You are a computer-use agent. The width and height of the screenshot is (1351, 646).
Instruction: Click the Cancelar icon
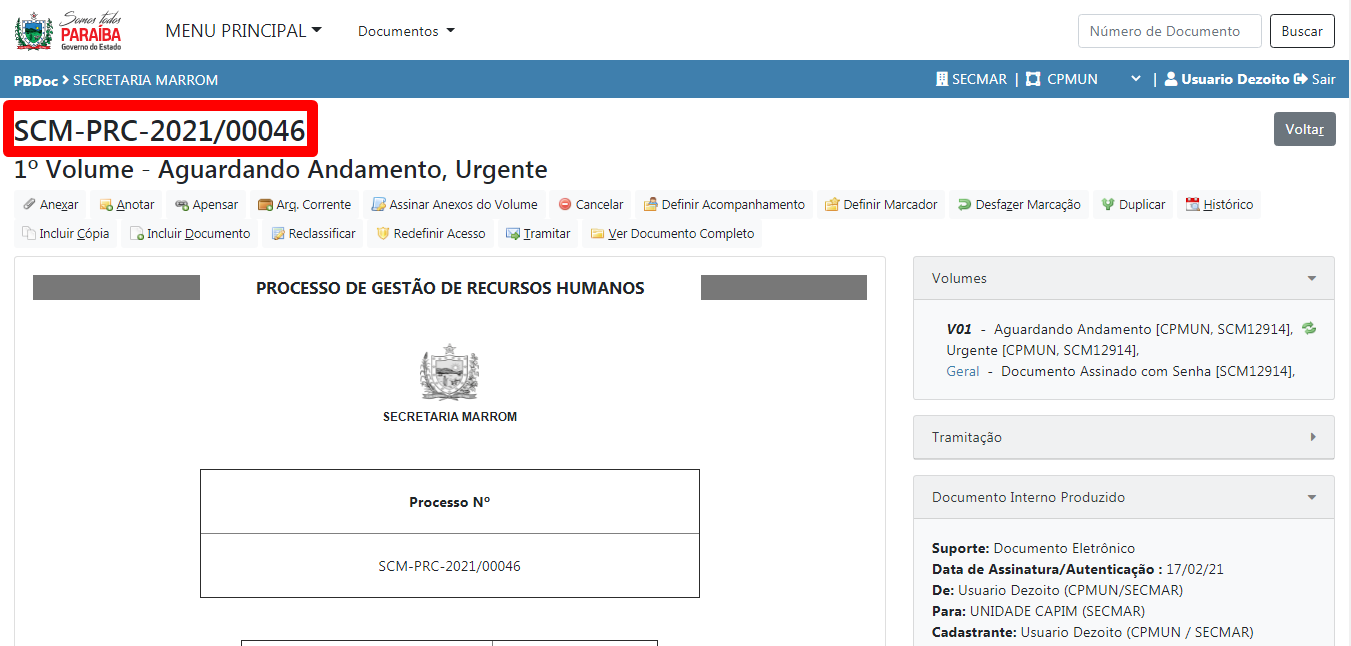pyautogui.click(x=590, y=204)
